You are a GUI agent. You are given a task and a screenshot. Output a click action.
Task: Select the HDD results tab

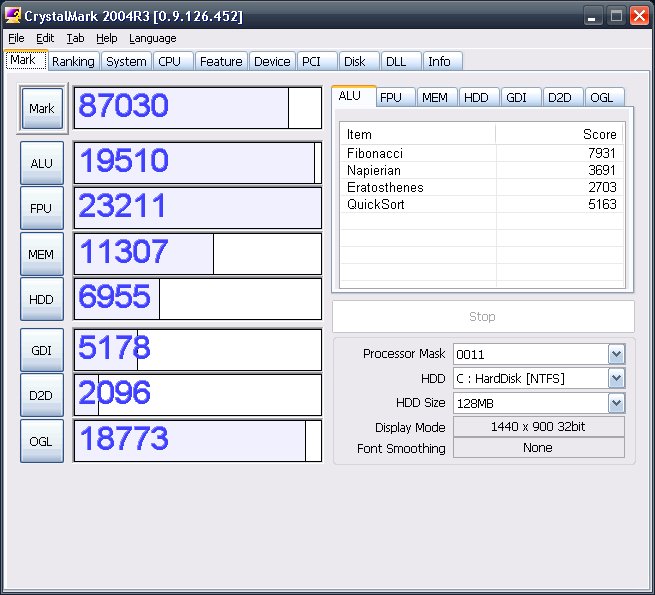point(479,97)
